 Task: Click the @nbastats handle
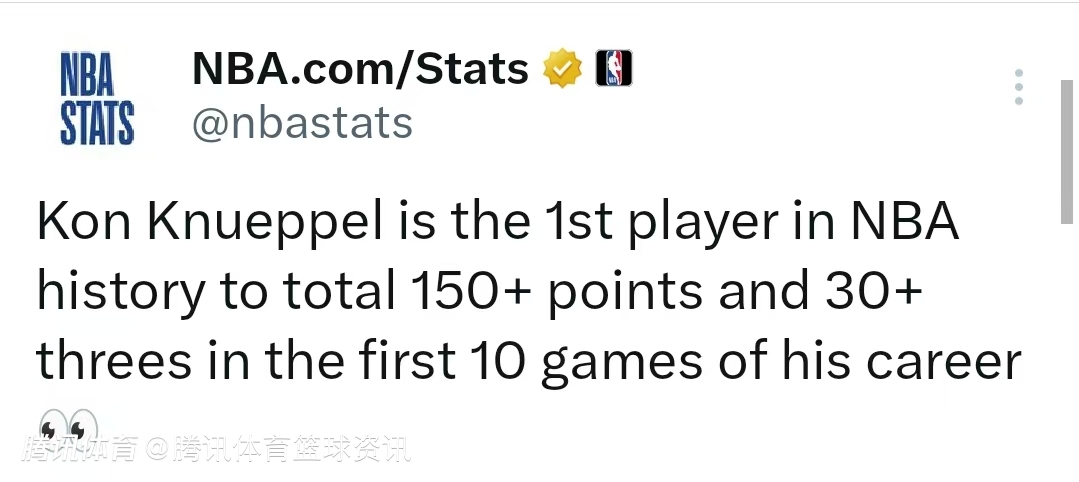302,123
